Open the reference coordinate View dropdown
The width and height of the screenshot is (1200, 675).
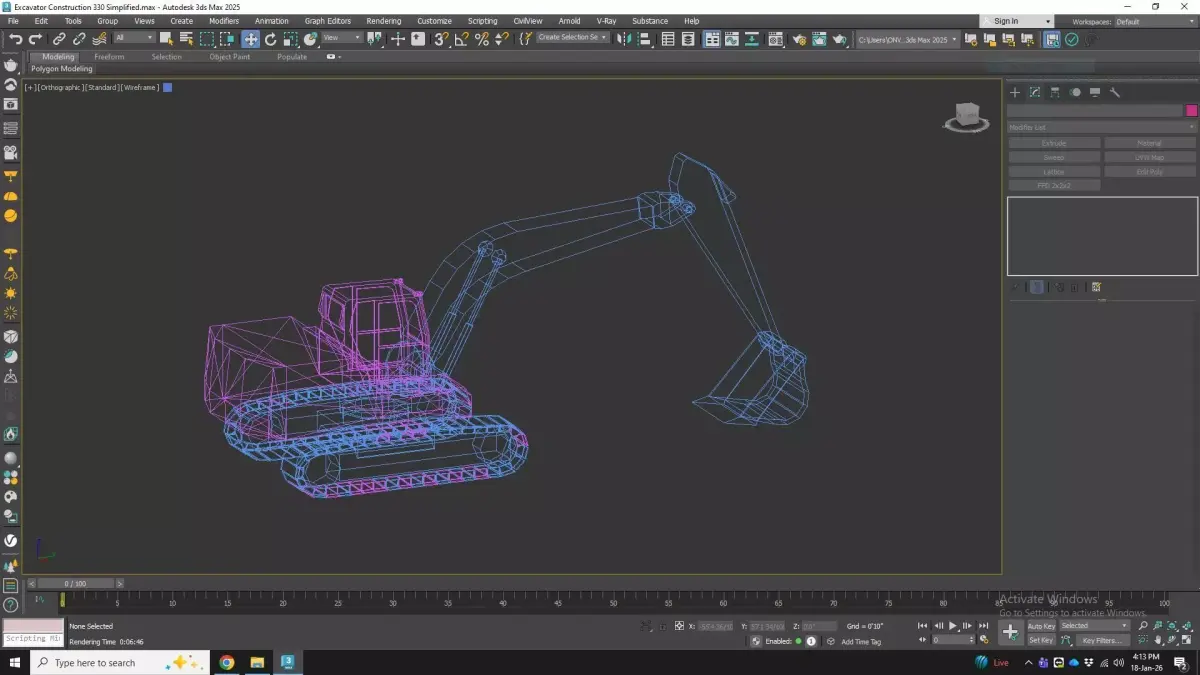coord(341,38)
